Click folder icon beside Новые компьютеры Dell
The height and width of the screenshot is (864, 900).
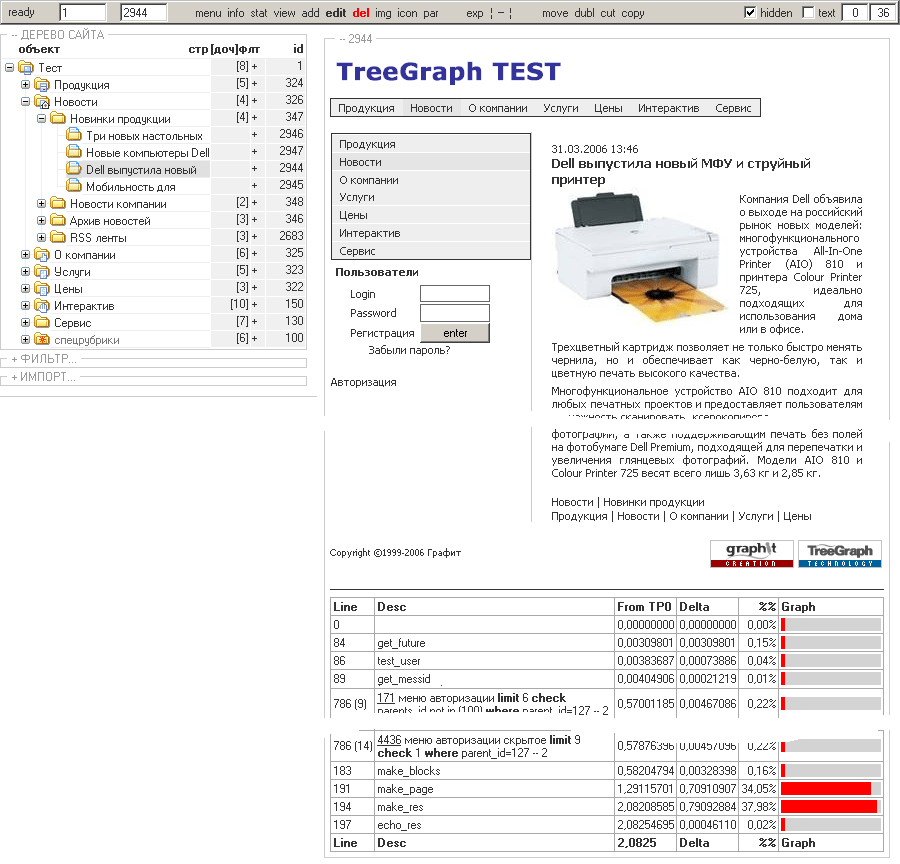tap(74, 152)
